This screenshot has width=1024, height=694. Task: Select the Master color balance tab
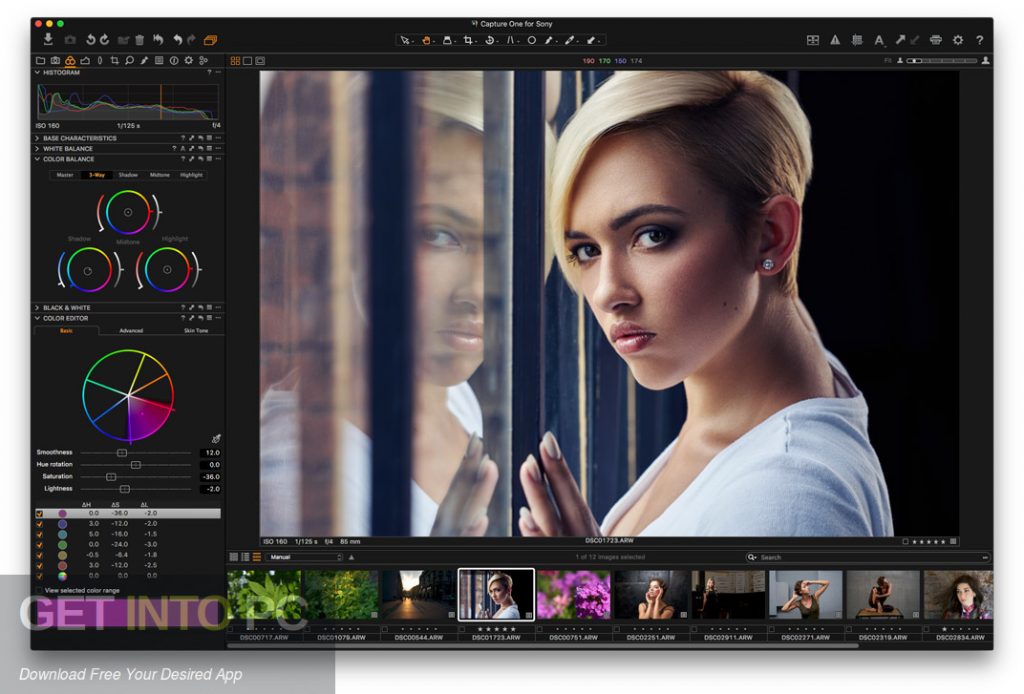[65, 175]
